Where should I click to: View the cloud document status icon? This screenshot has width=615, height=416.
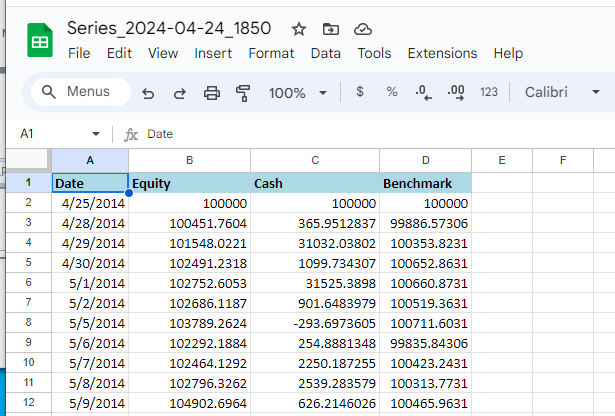[363, 28]
